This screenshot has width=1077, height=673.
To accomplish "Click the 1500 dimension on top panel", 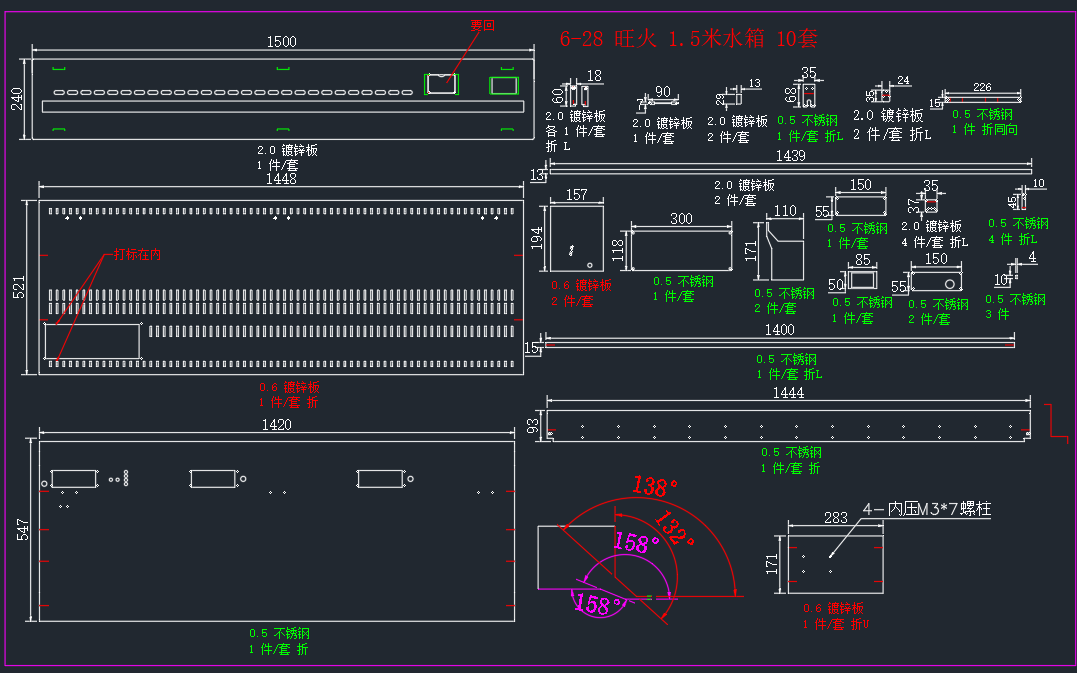I will click(282, 42).
